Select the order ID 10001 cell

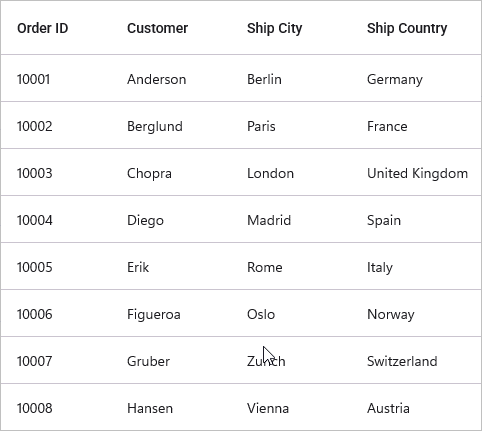[x=33, y=79]
